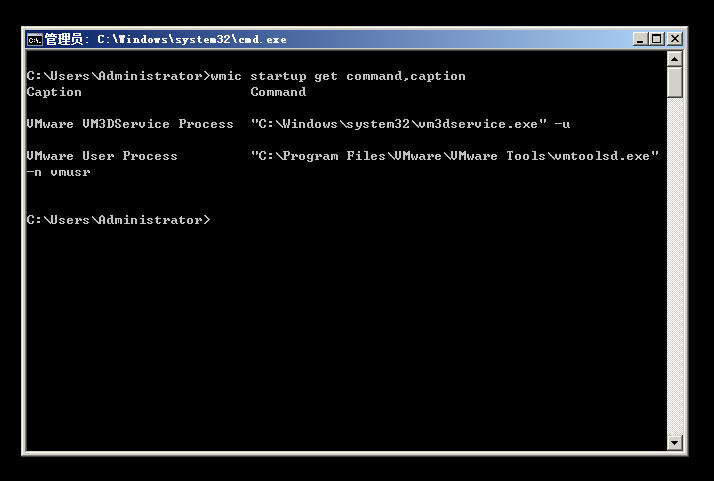Click the scrollbar track below the thumb
This screenshot has height=481, width=714.
click(x=674, y=264)
